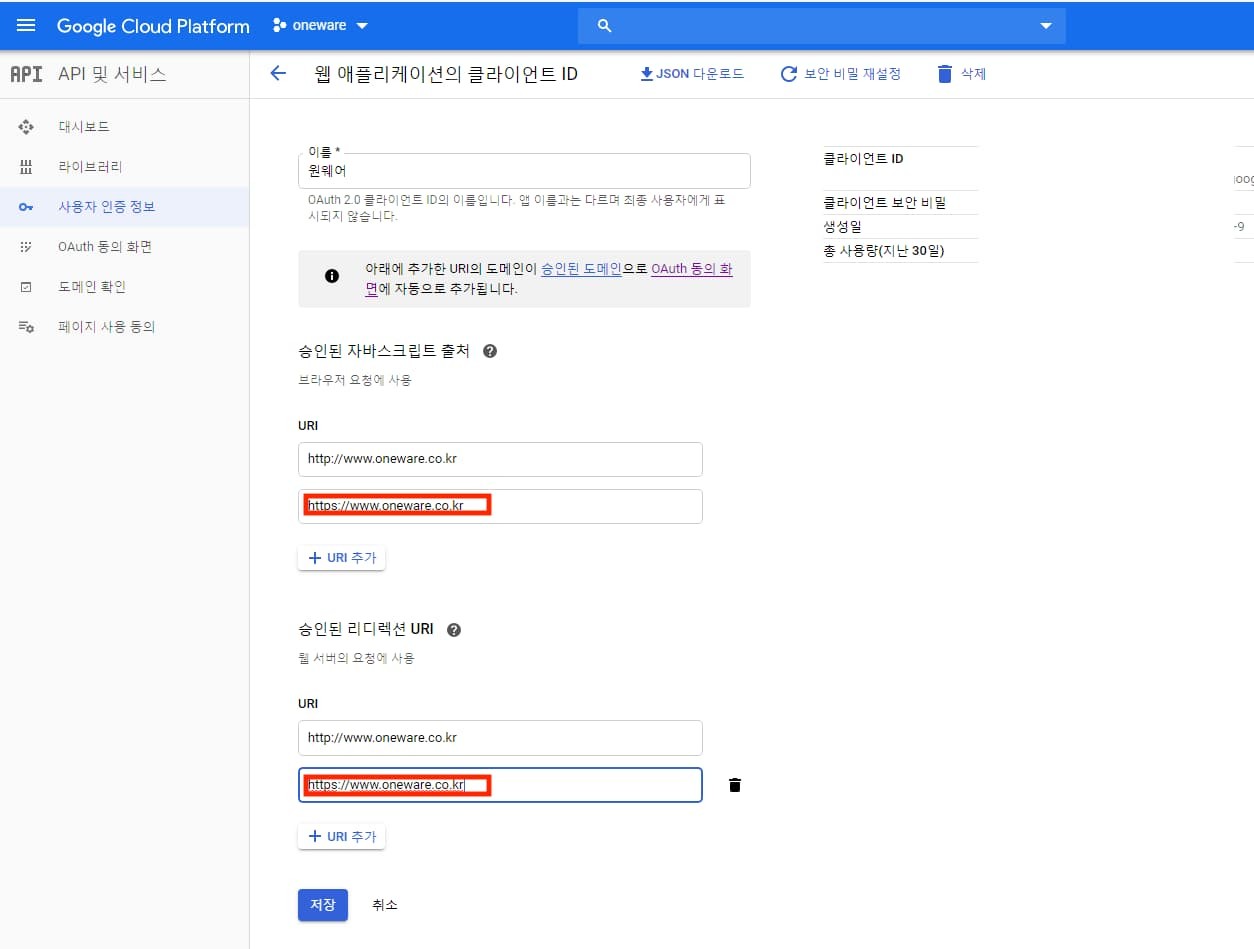Open 페이지 사용 동의 in the sidebar
This screenshot has height=949, width=1254.
click(124, 327)
